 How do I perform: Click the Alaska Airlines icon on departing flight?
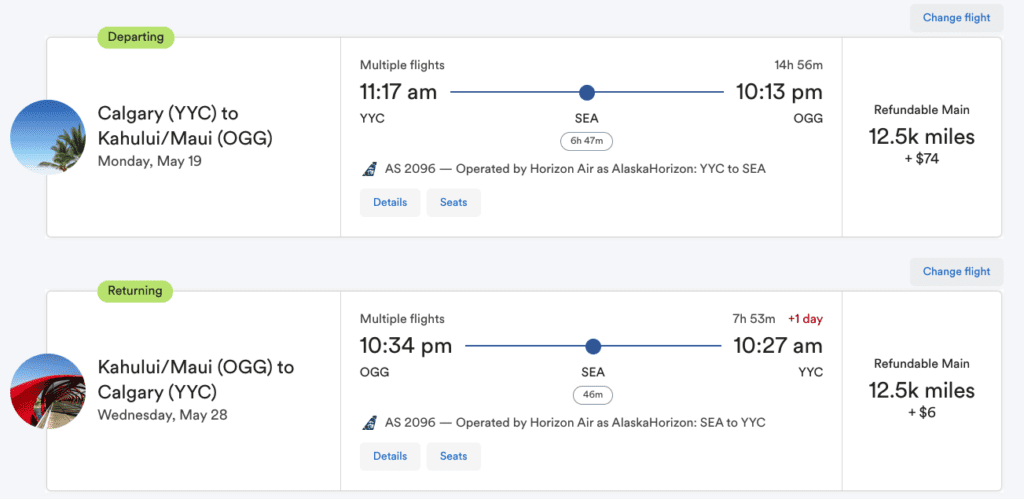(369, 169)
